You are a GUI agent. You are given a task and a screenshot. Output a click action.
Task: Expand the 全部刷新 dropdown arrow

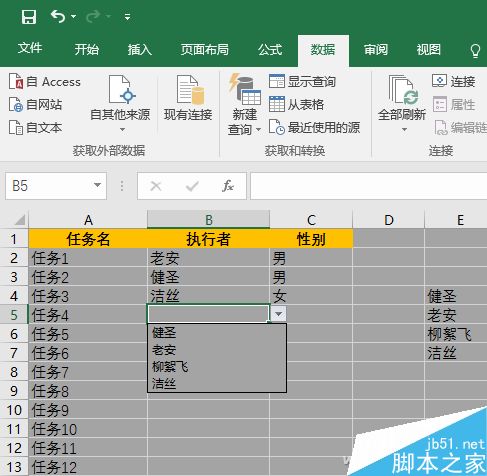point(404,129)
